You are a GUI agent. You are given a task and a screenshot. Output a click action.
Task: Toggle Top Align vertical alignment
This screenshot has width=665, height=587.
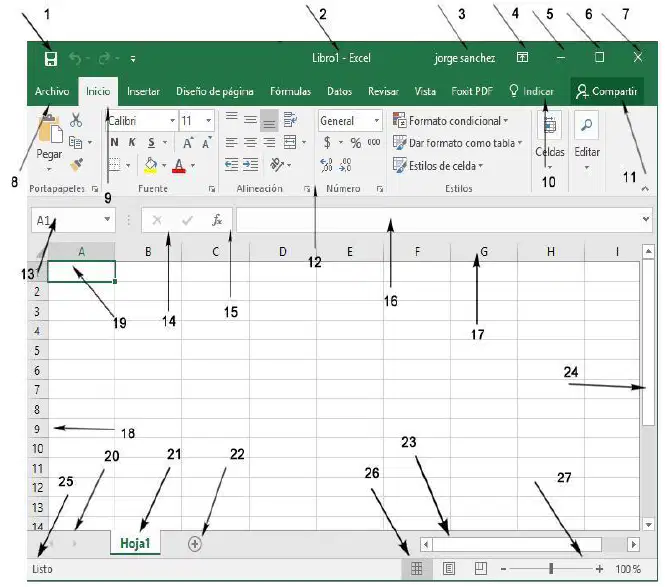click(x=232, y=118)
